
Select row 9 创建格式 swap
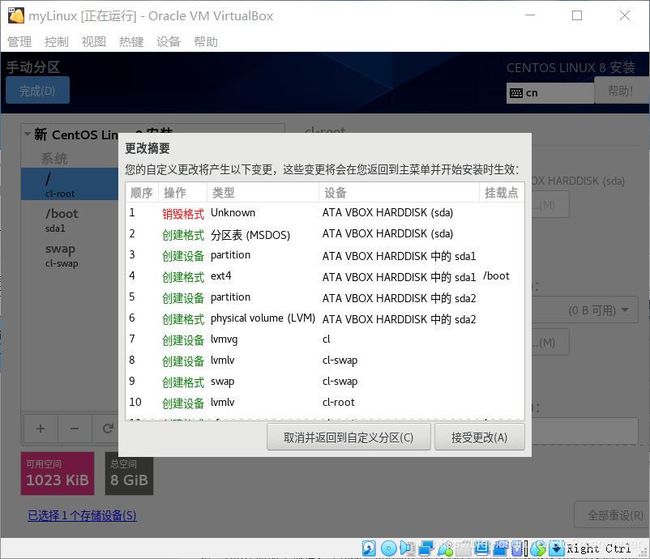(x=325, y=382)
